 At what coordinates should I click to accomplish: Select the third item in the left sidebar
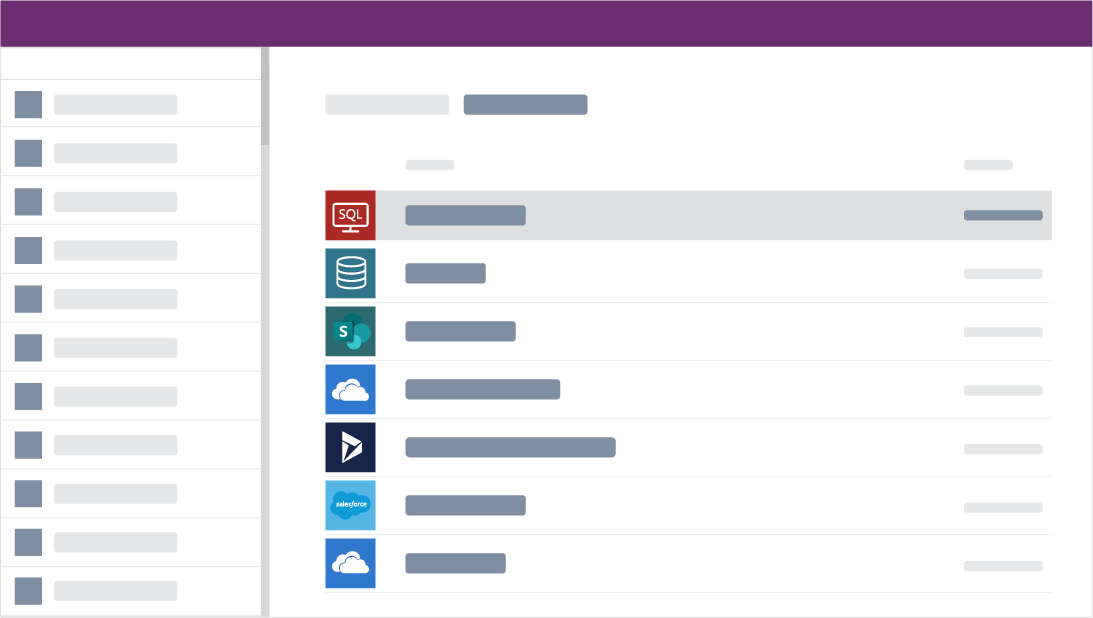pos(115,201)
